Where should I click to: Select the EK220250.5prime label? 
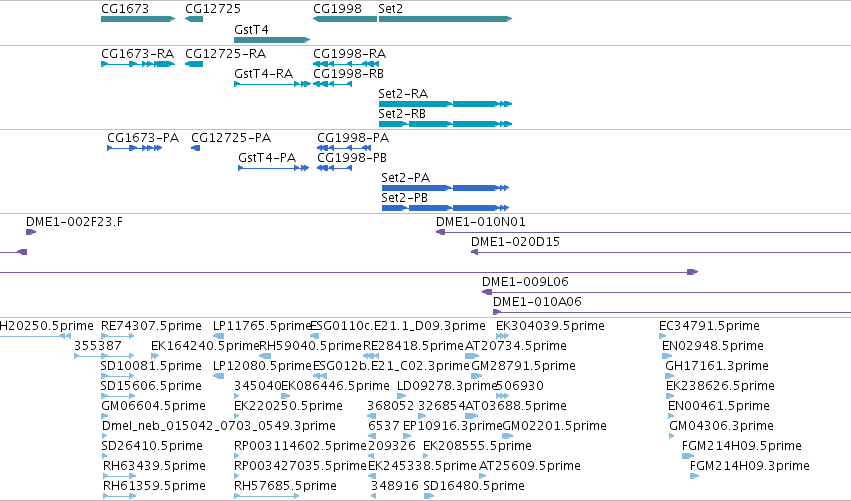point(288,406)
